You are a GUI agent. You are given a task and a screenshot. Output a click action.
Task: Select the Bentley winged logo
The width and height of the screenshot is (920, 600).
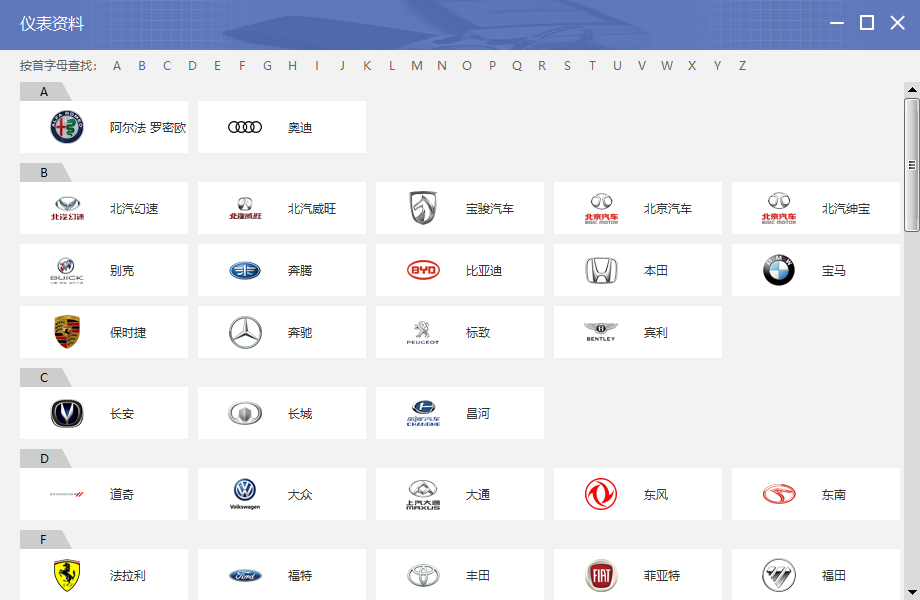(x=601, y=332)
